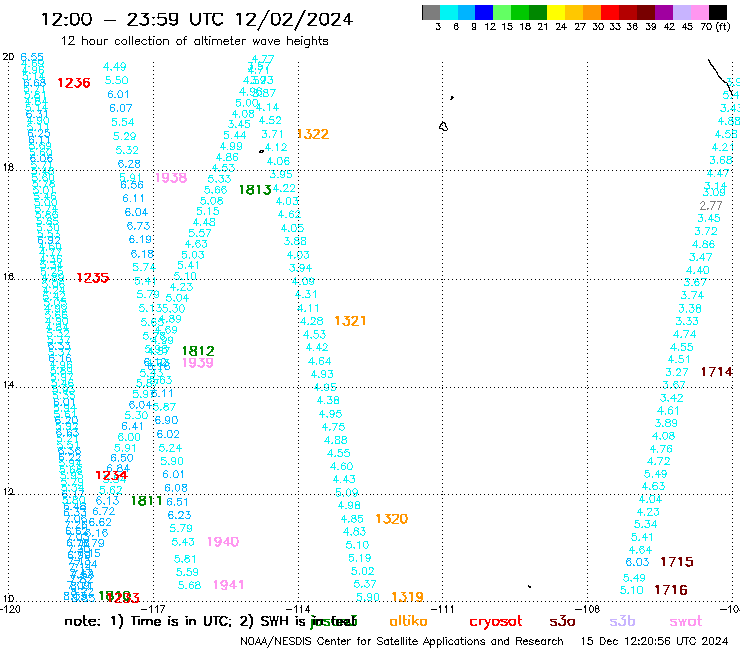
Task: Select the longitude axis label -111
Action: click(442, 609)
